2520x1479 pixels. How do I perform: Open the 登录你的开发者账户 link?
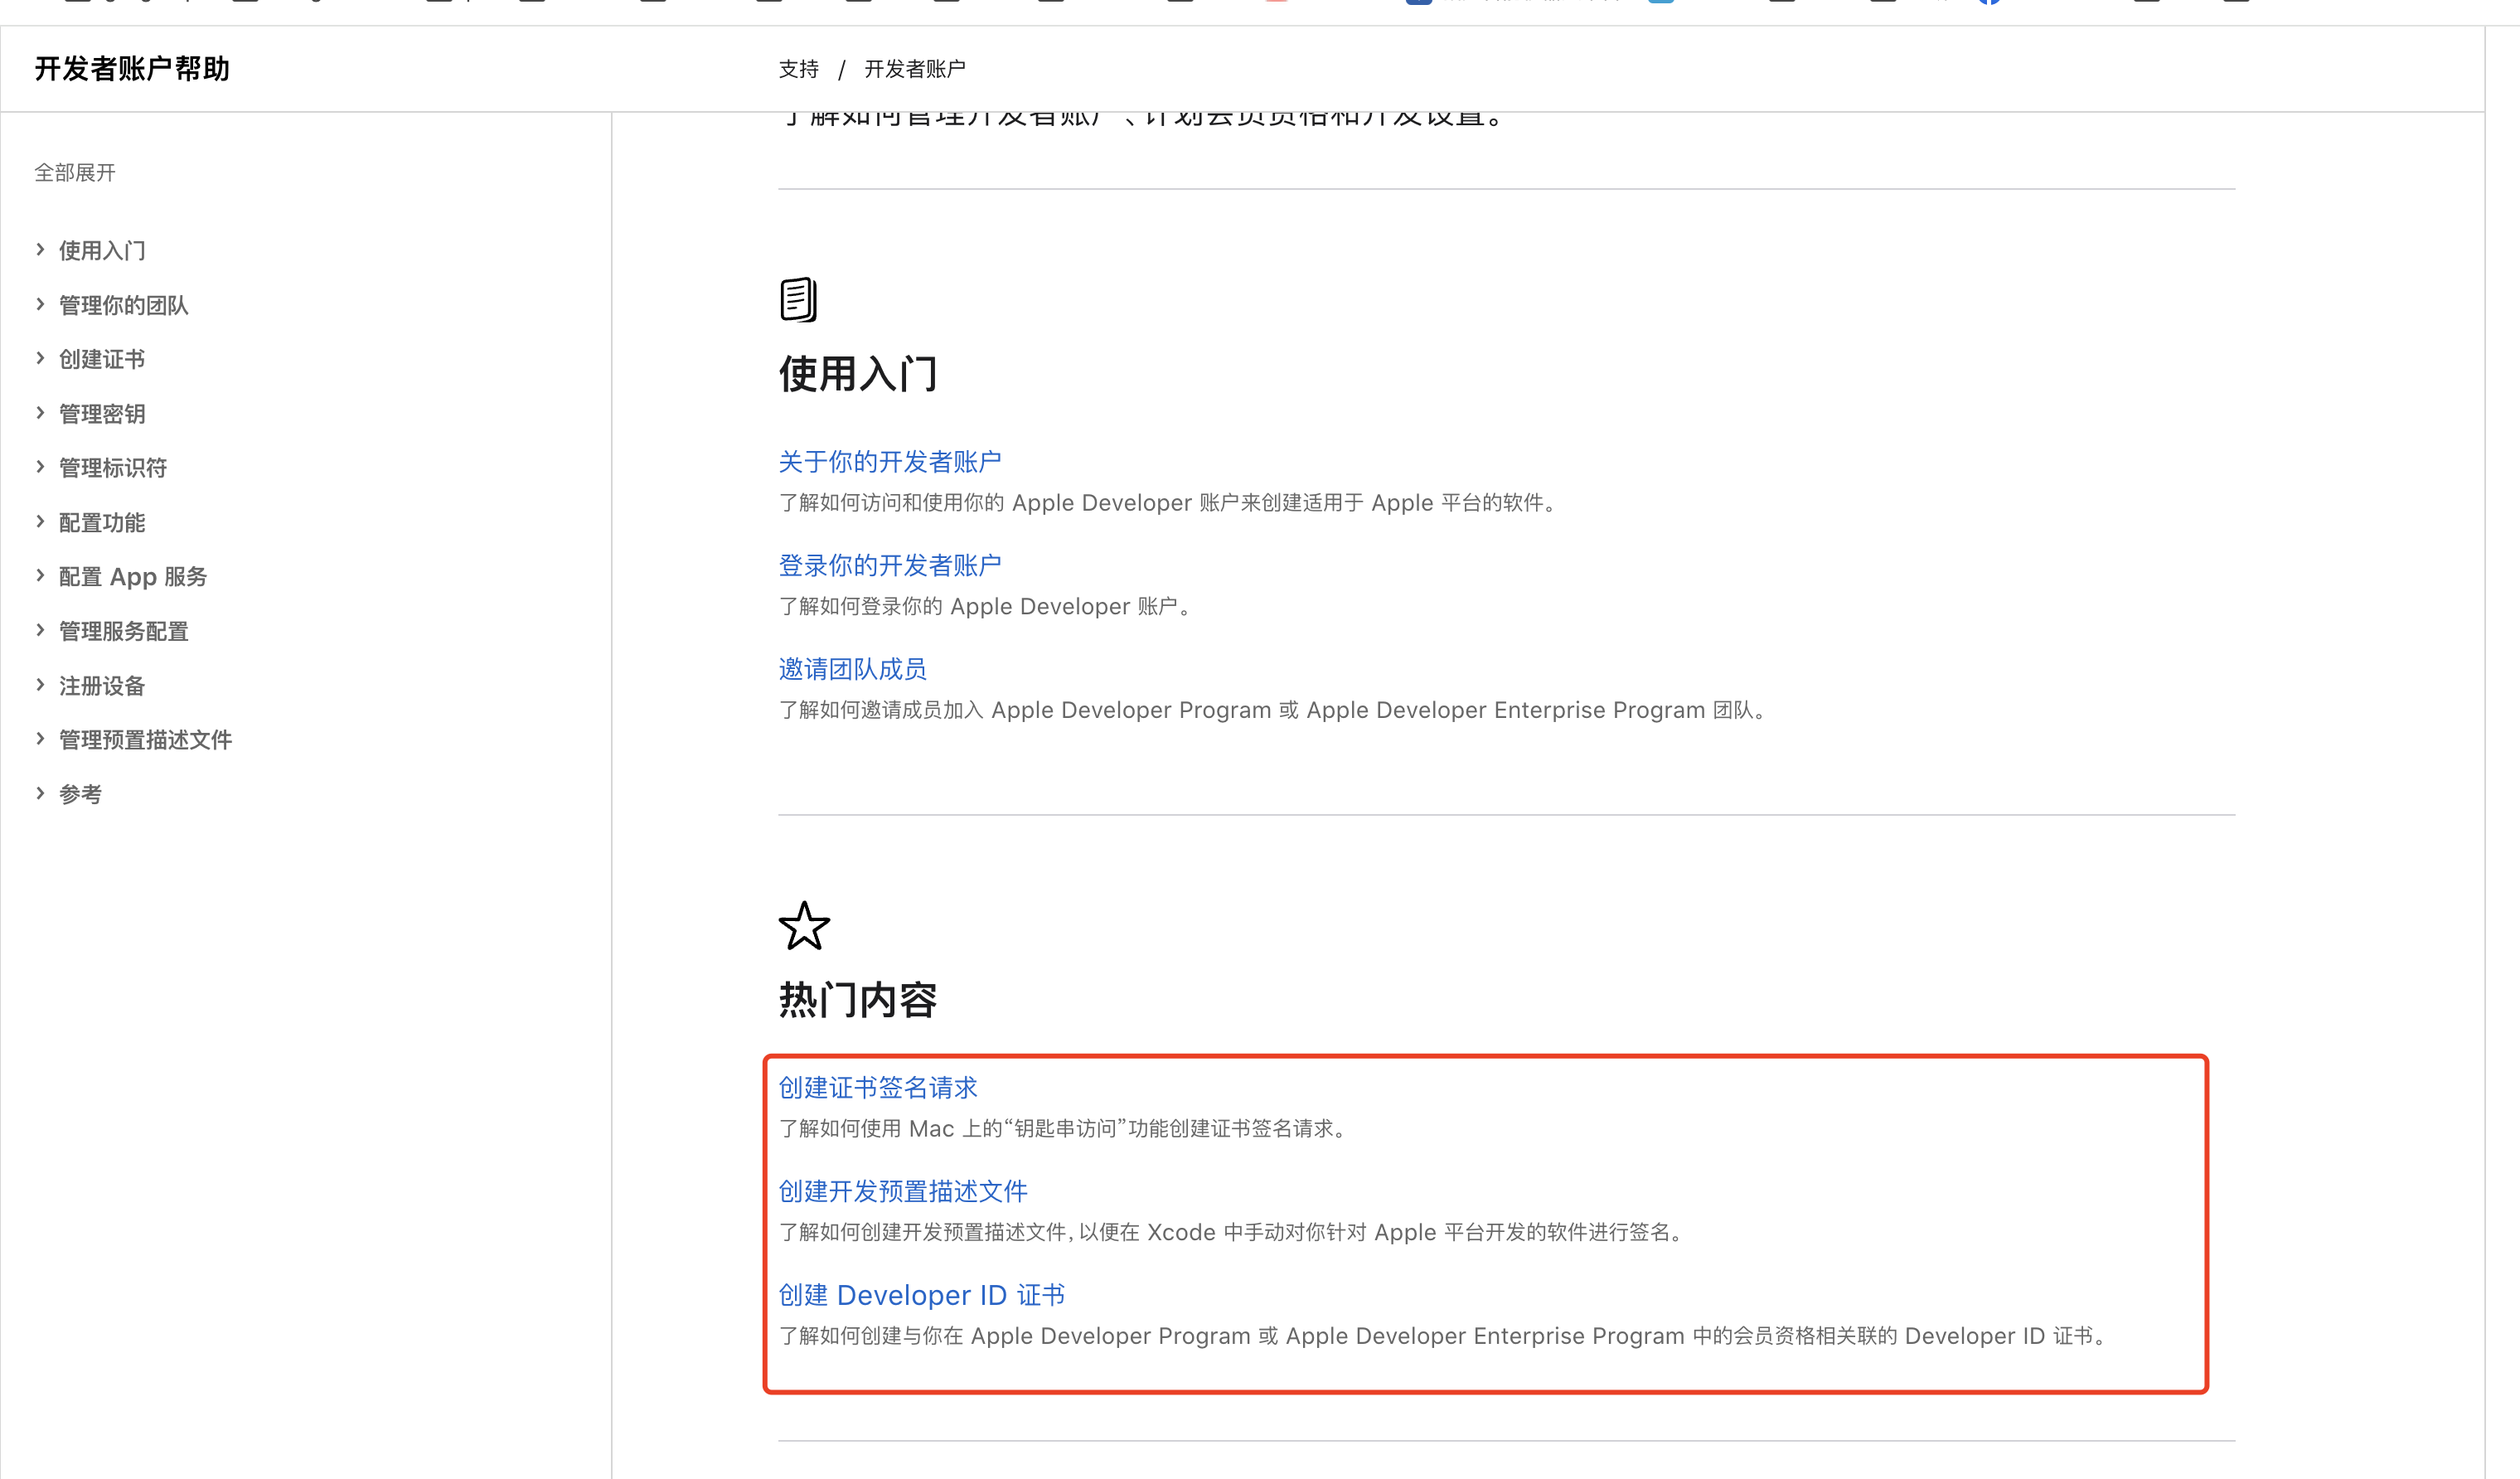coord(889,565)
